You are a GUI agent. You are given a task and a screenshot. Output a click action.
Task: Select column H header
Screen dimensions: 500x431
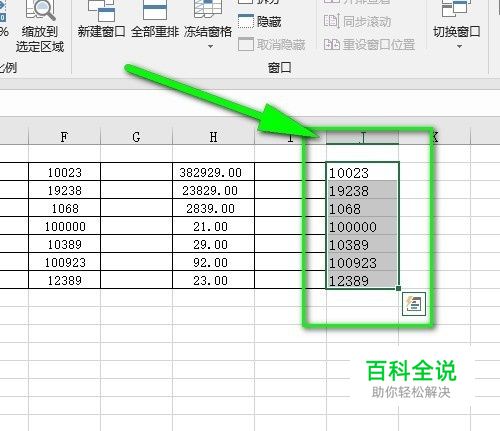coord(213,137)
